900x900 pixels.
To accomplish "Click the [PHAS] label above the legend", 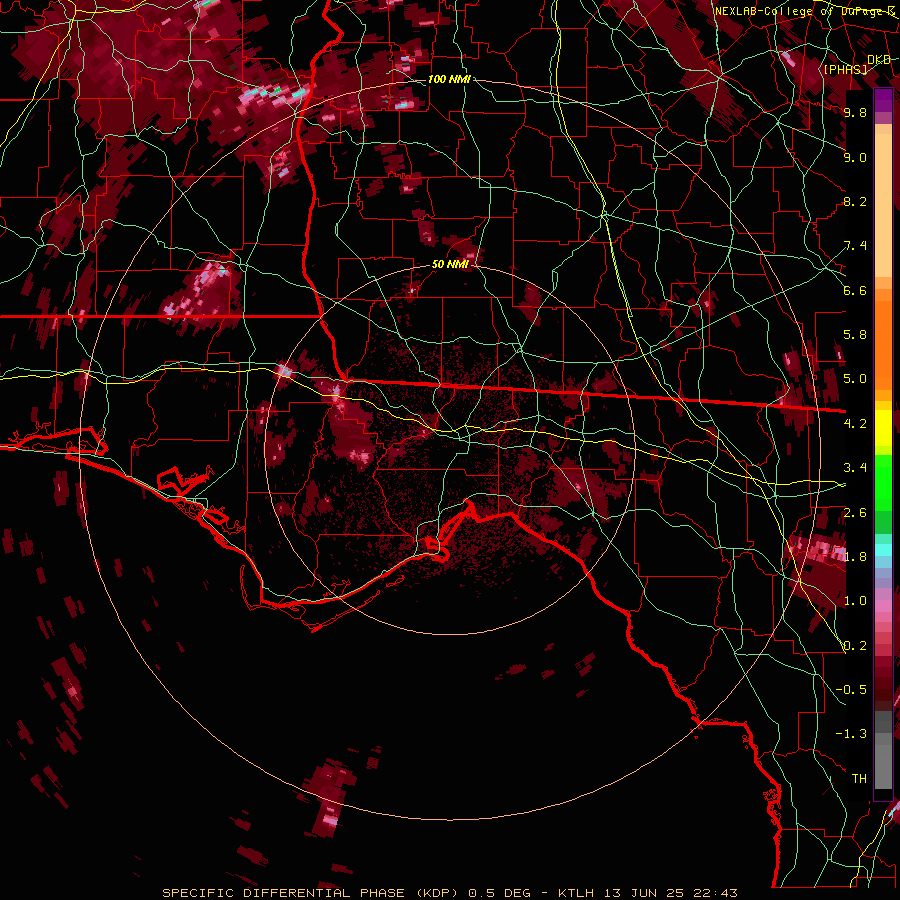I will [845, 69].
